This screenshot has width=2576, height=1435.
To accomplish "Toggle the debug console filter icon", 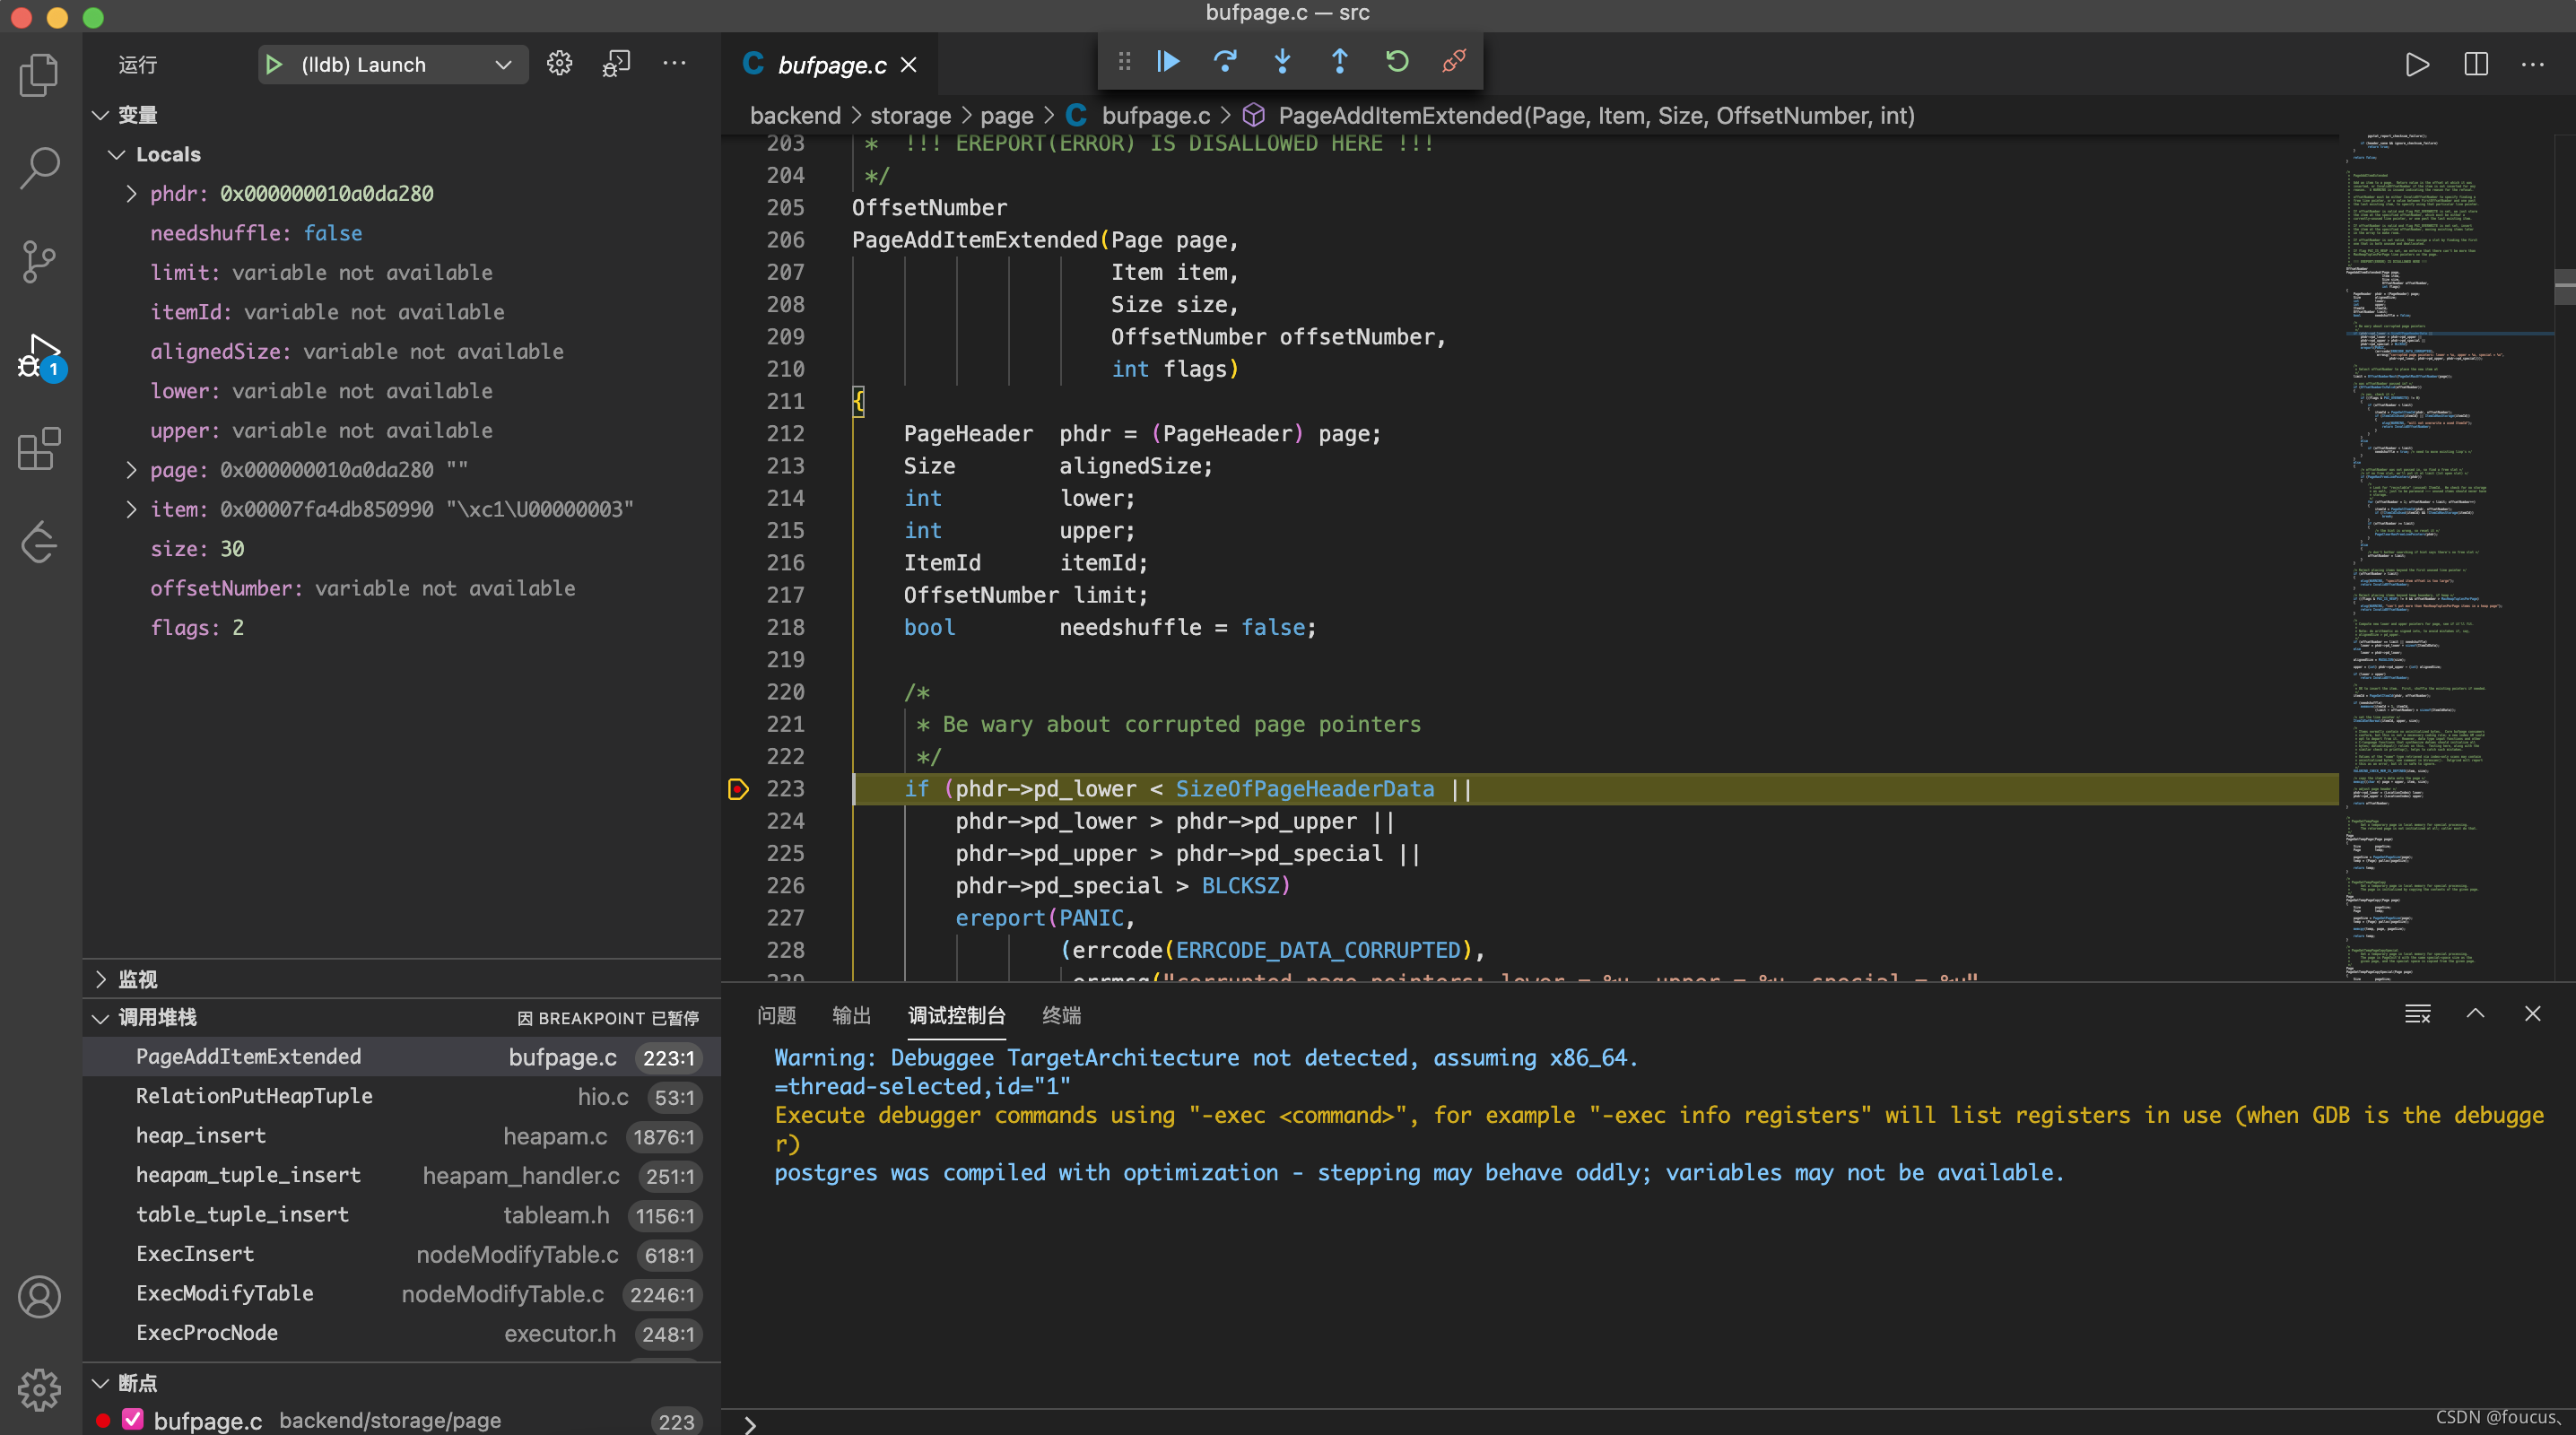I will [2418, 1014].
